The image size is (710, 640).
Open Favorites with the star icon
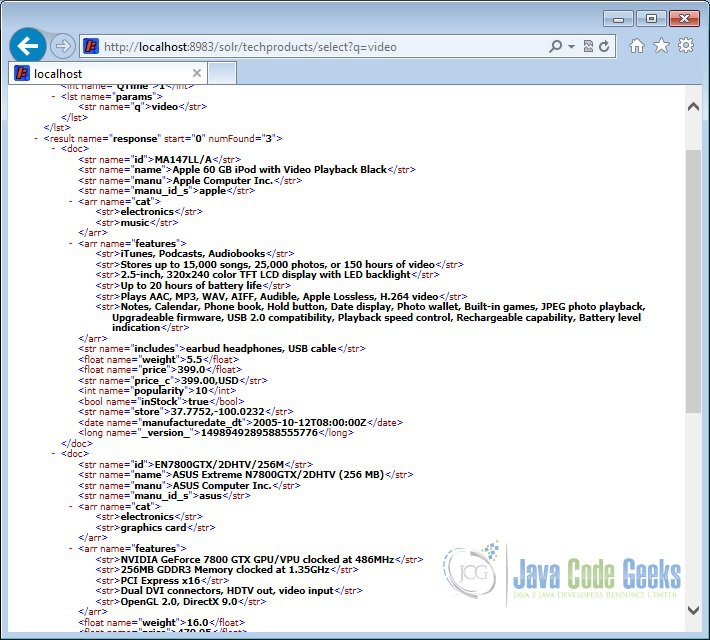661,45
